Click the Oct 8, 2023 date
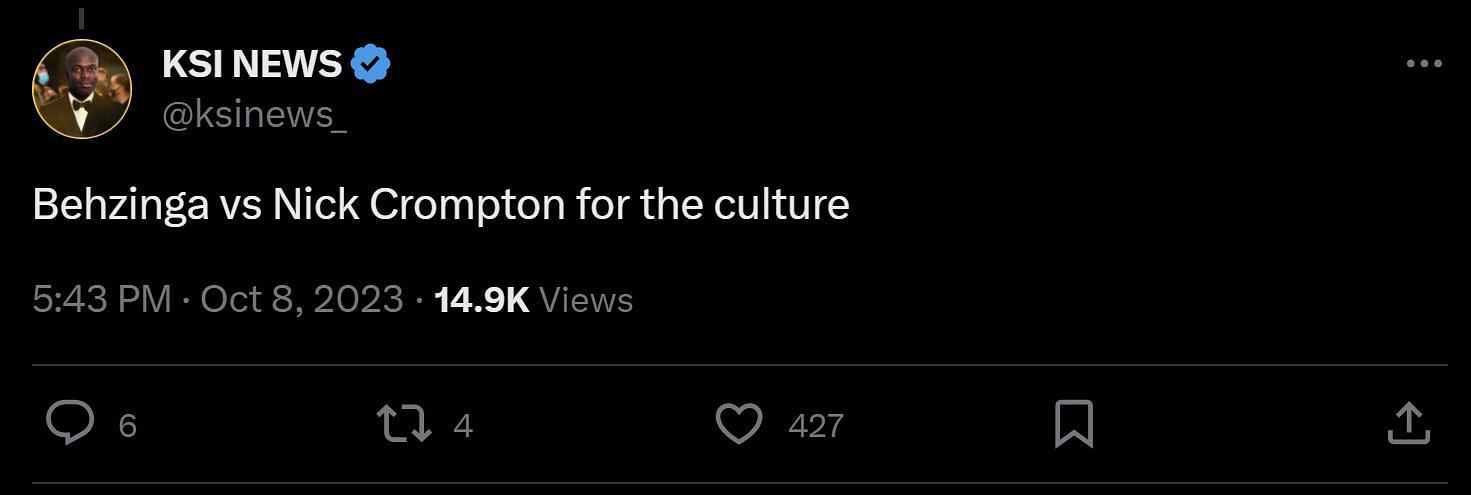 tap(302, 300)
